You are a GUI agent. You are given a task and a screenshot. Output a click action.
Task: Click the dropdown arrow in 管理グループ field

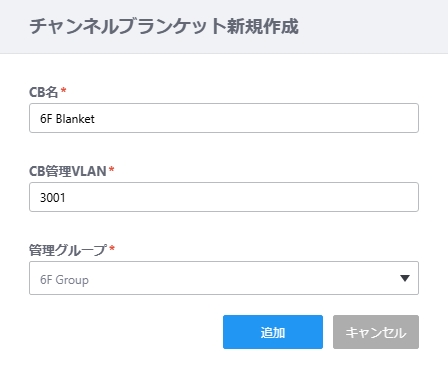(x=405, y=278)
